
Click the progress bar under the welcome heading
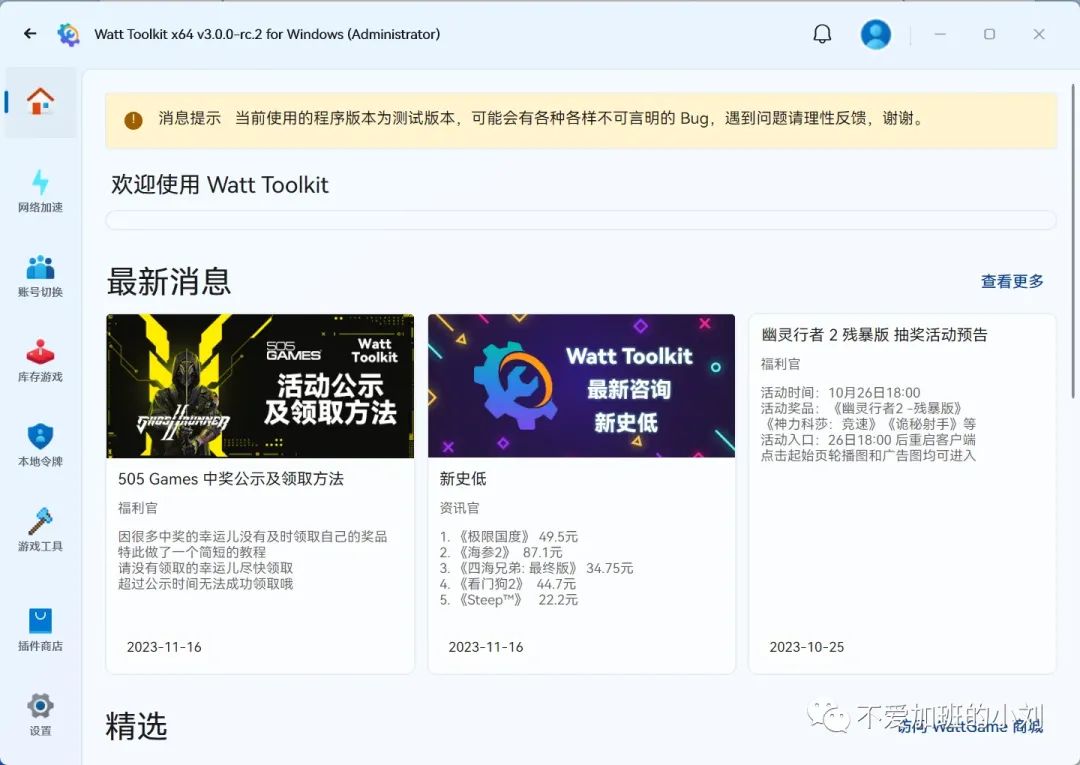point(580,219)
